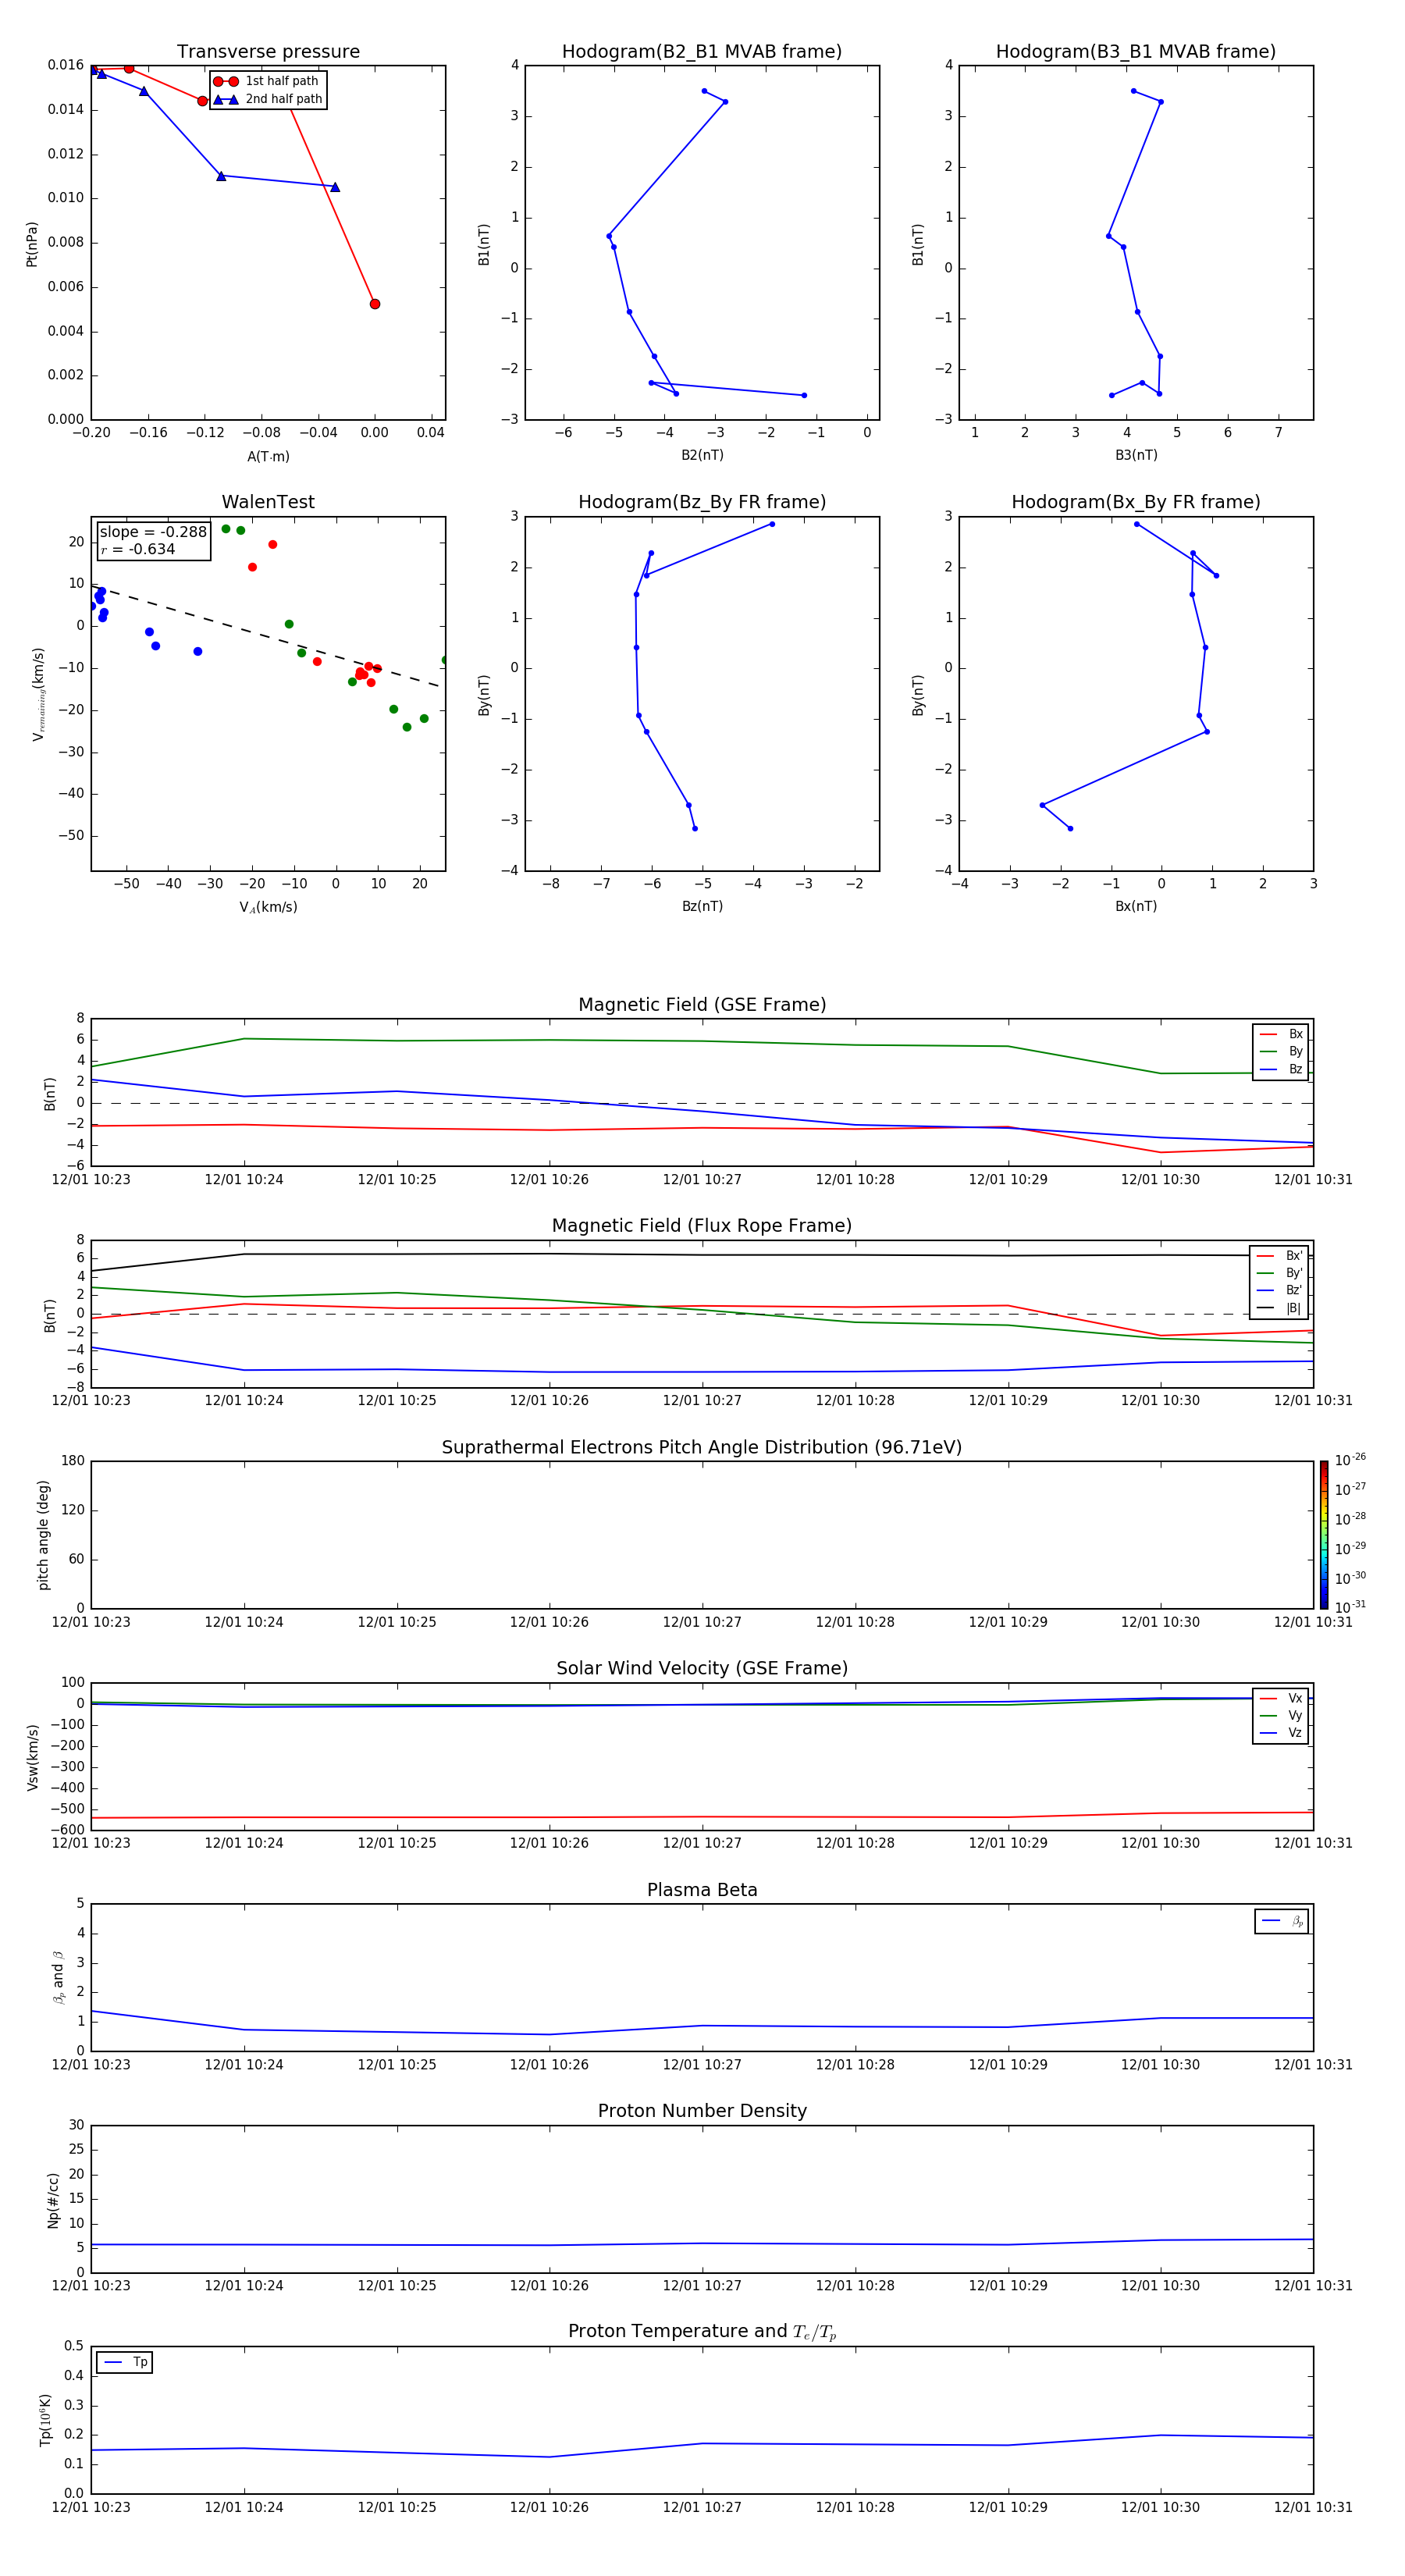Click the 'Bx(nT)' x-axis label

tap(1136, 907)
